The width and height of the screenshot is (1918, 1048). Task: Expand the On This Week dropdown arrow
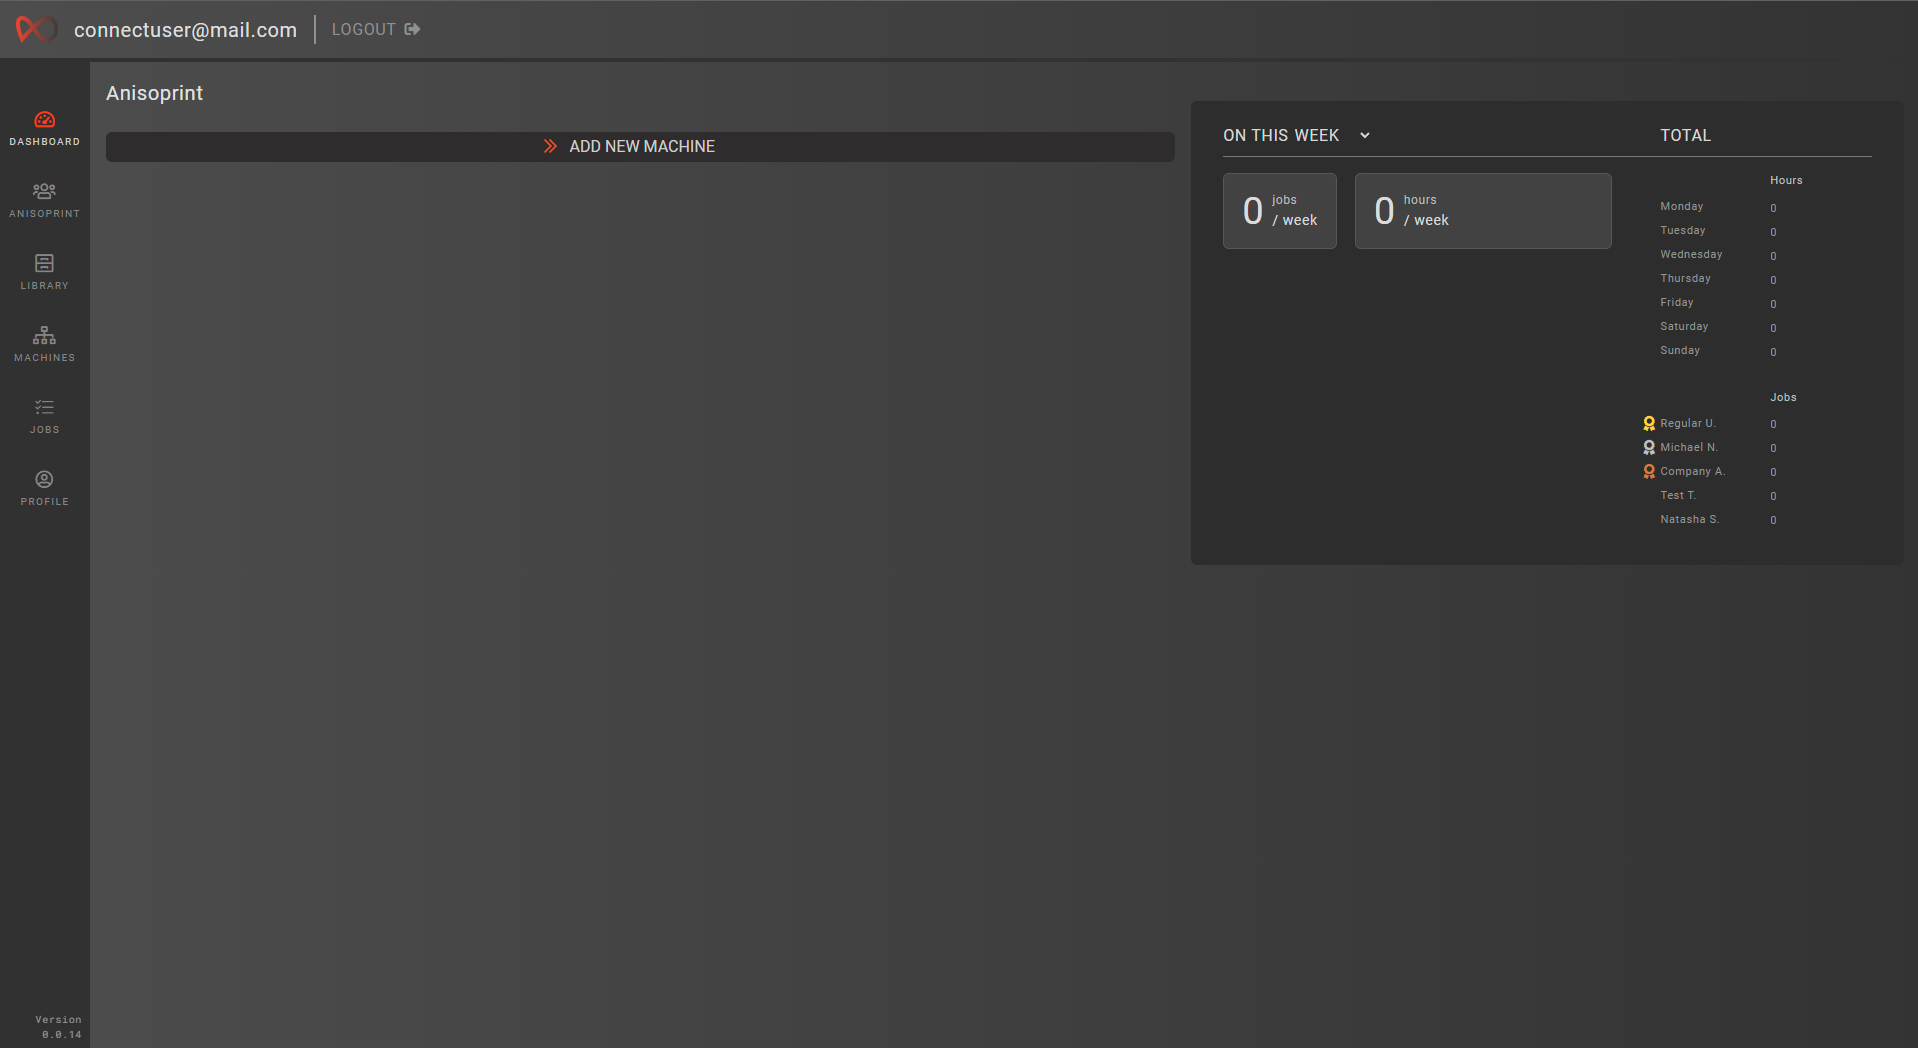(x=1365, y=136)
